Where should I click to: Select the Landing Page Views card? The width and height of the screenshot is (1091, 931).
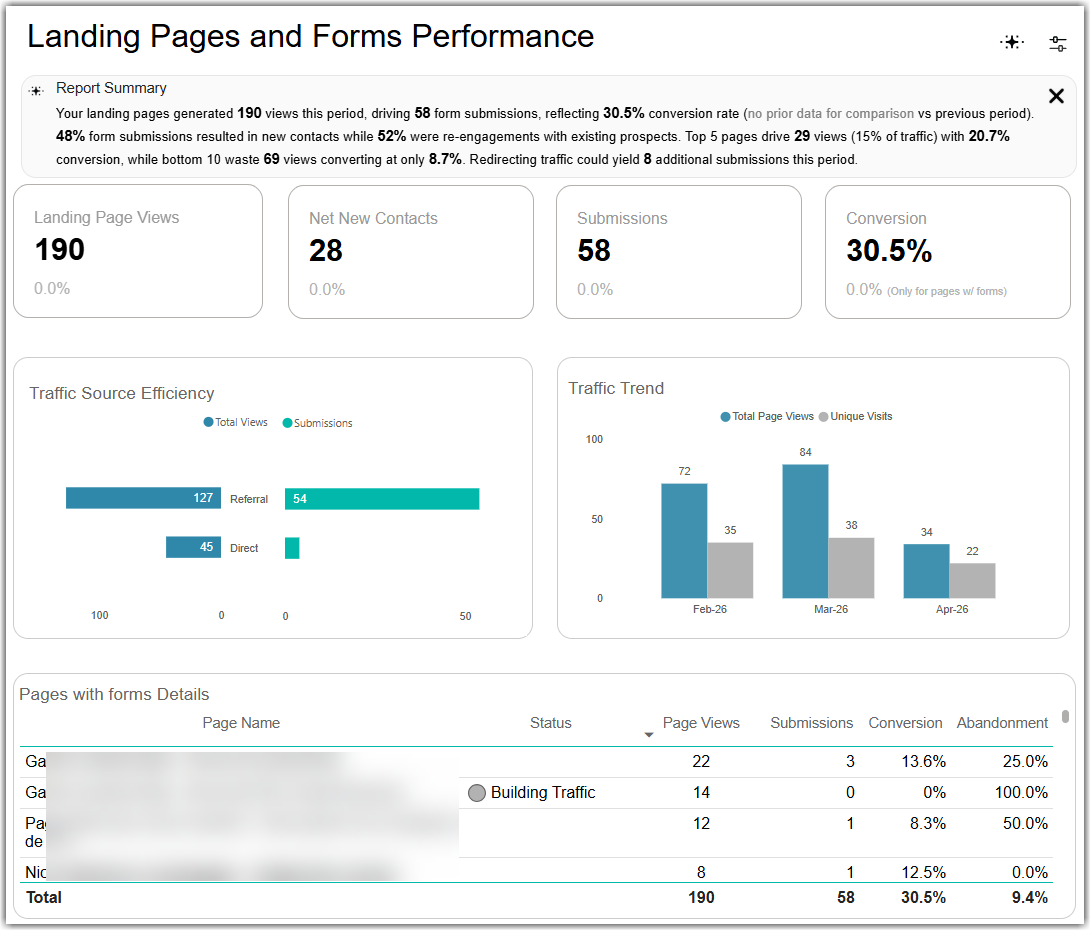click(x=138, y=251)
